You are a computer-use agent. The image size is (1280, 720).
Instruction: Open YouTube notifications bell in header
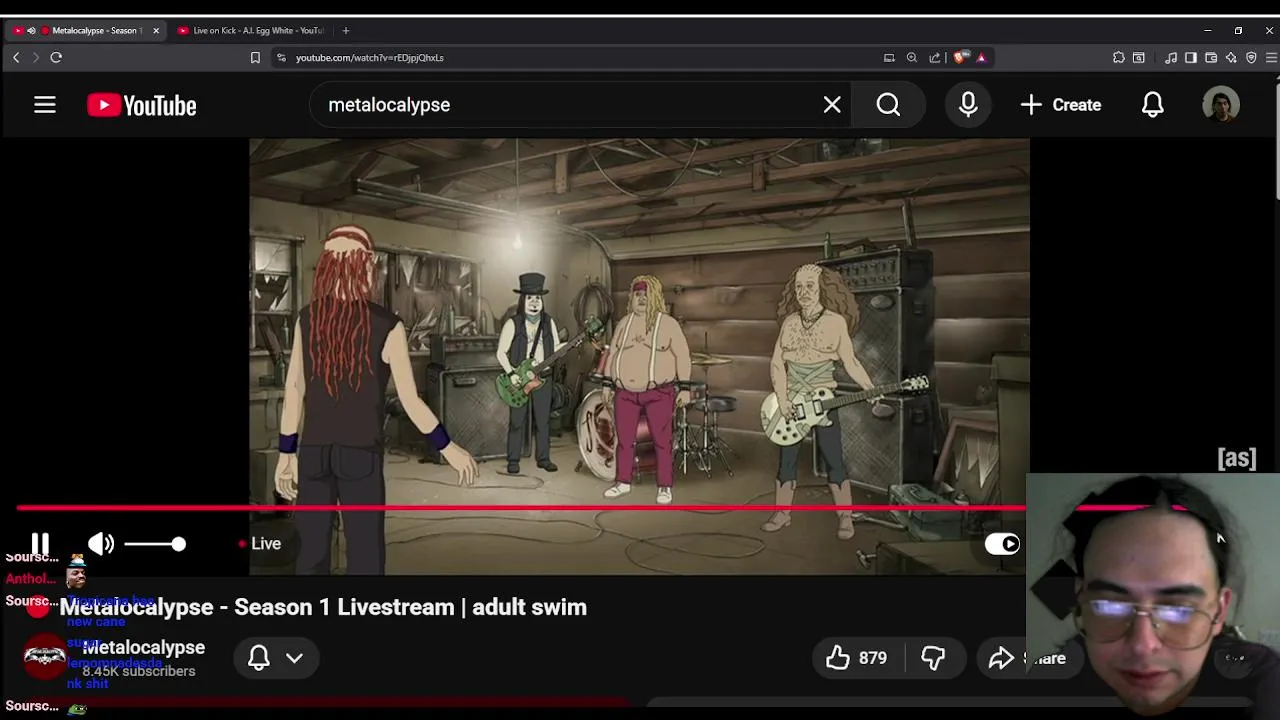tap(1153, 105)
